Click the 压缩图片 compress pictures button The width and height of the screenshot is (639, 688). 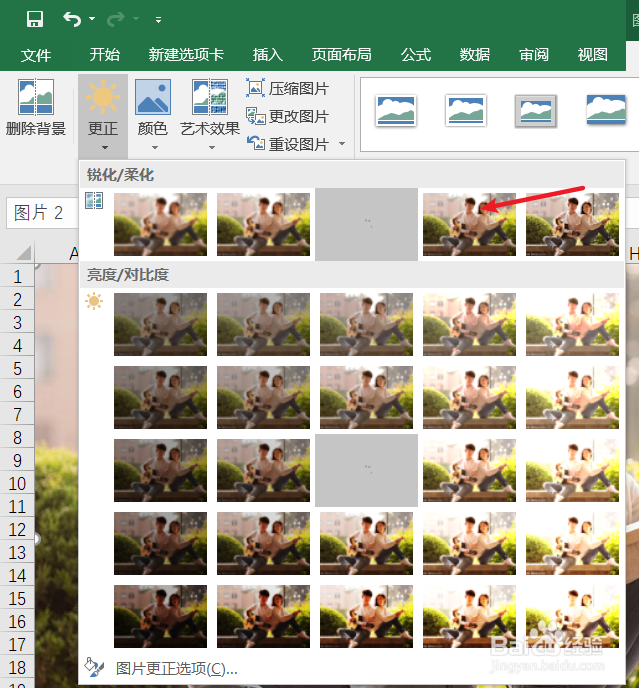pos(287,89)
